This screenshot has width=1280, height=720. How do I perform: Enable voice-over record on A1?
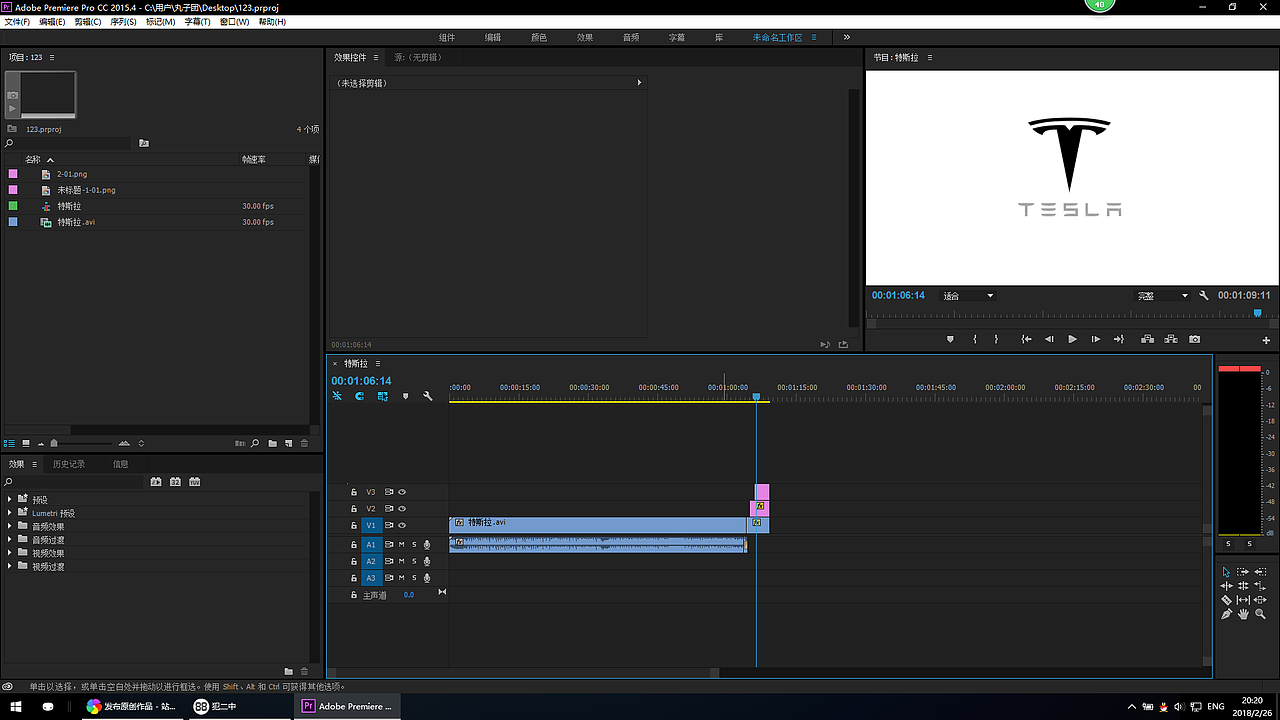click(x=427, y=545)
